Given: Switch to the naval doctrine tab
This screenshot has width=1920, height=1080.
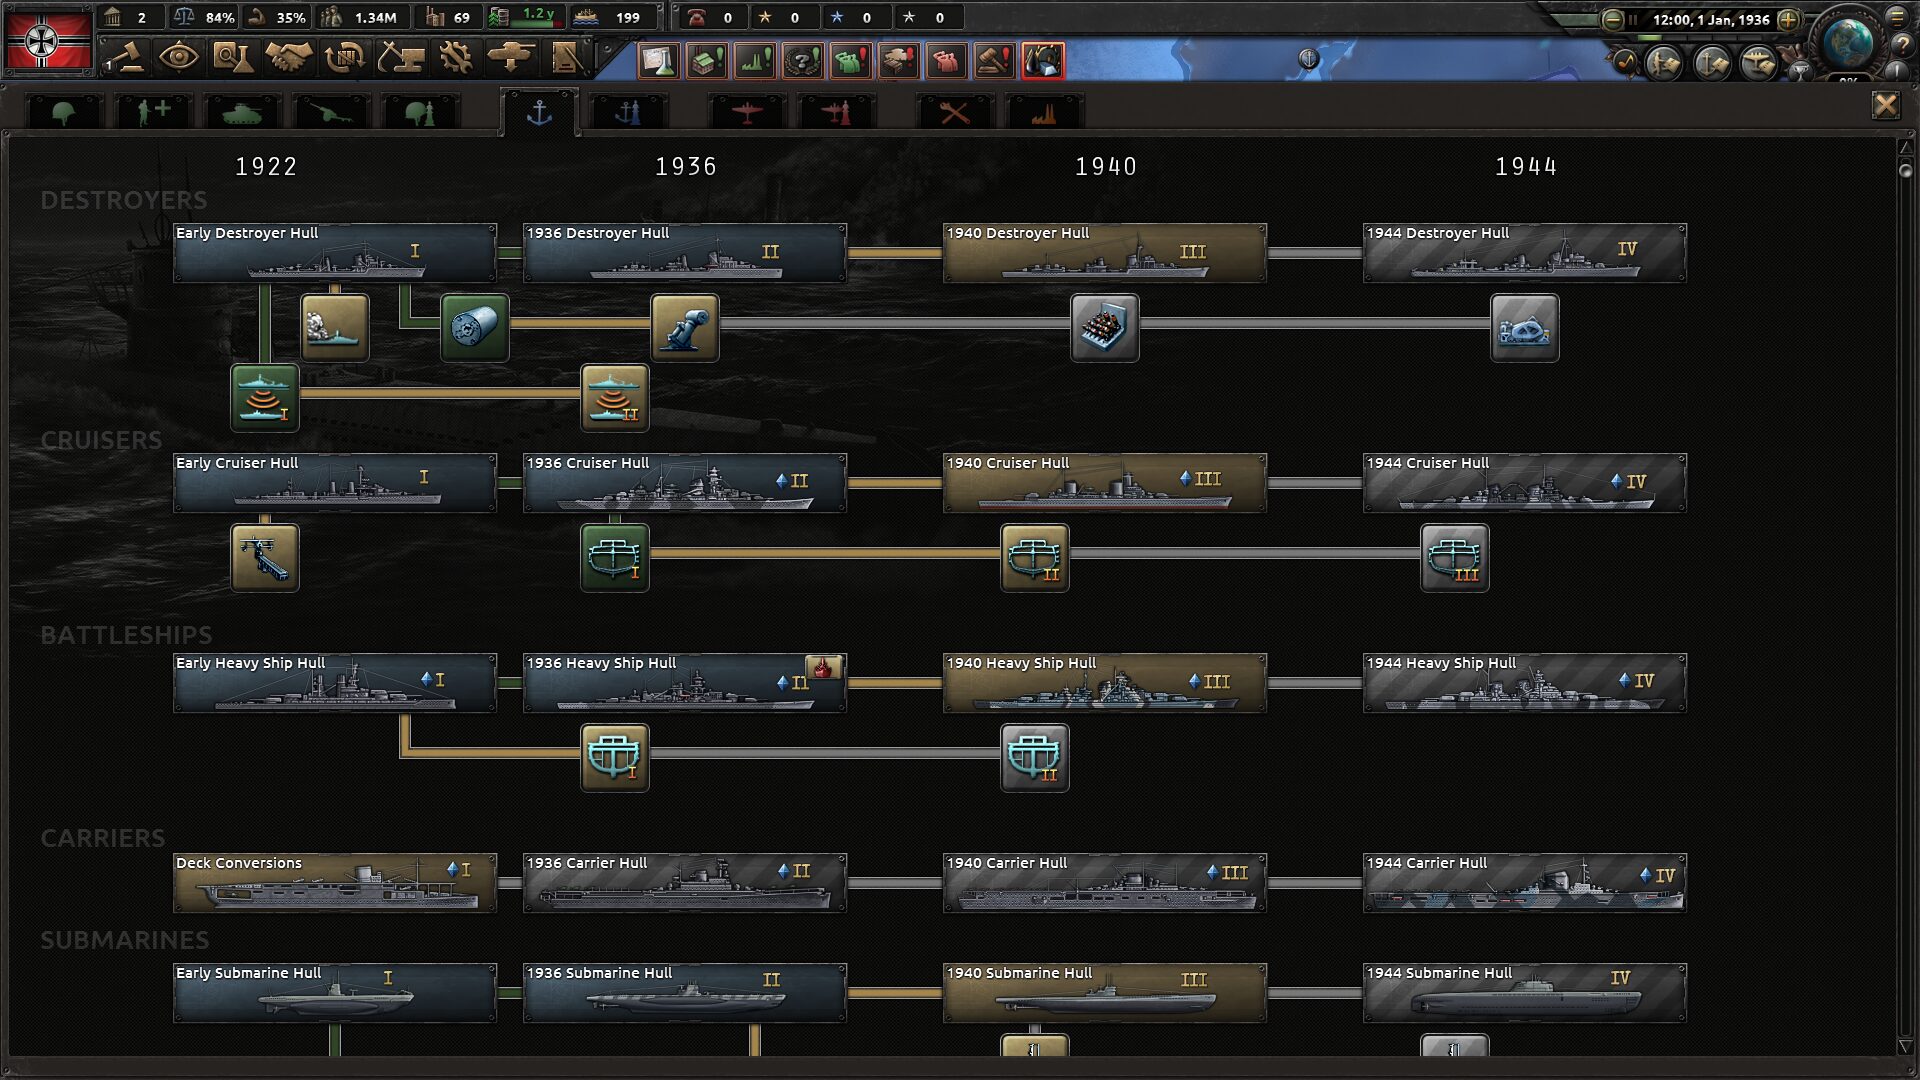Looking at the screenshot, I should tap(628, 112).
